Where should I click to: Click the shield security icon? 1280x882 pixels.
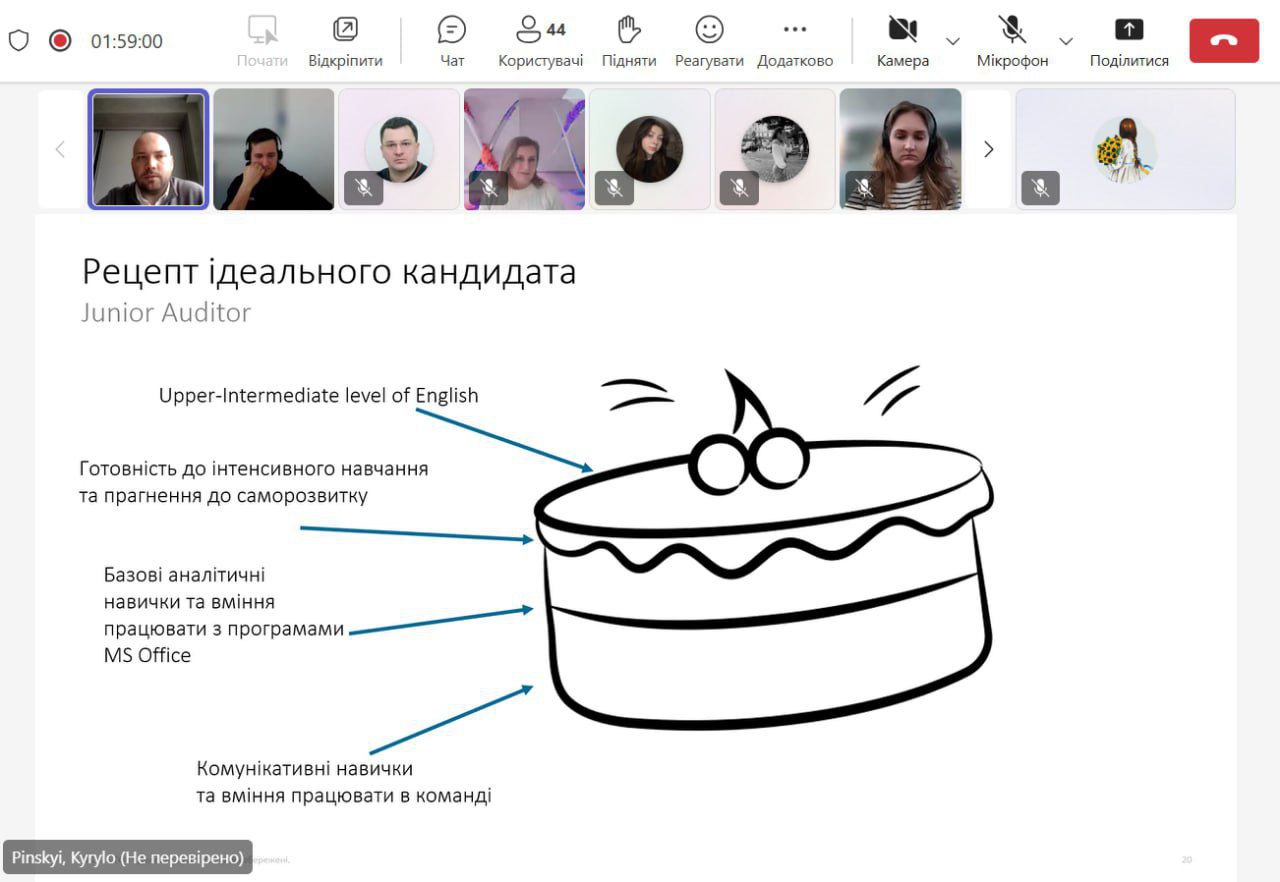[x=19, y=41]
